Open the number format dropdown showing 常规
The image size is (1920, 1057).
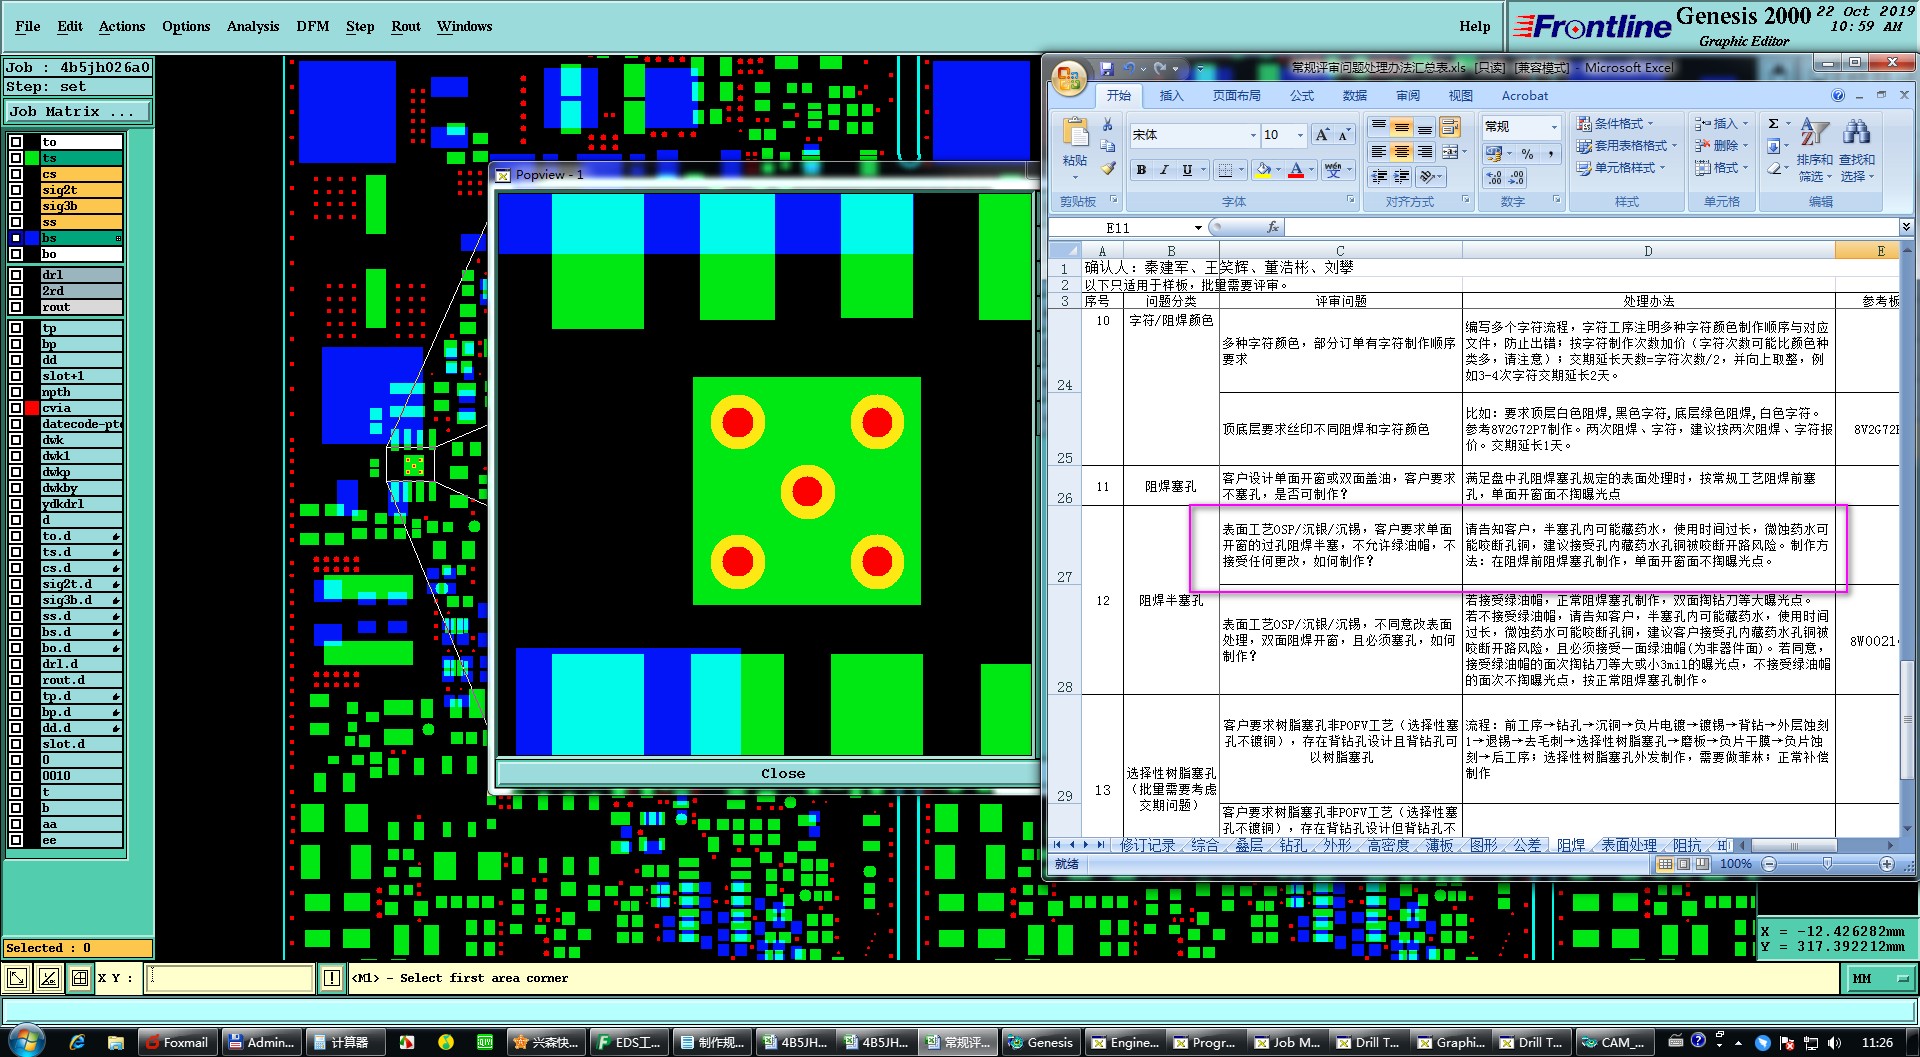(1554, 127)
